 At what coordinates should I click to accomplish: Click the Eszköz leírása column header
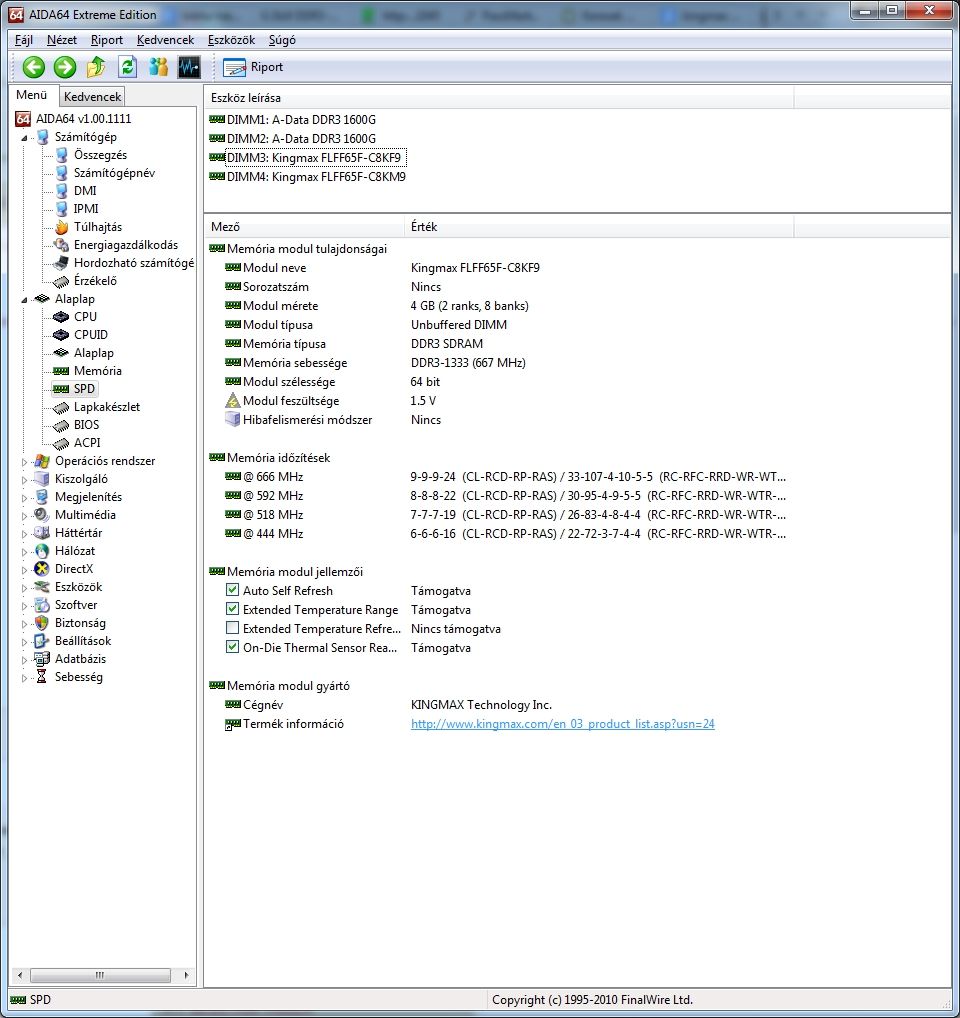point(499,98)
